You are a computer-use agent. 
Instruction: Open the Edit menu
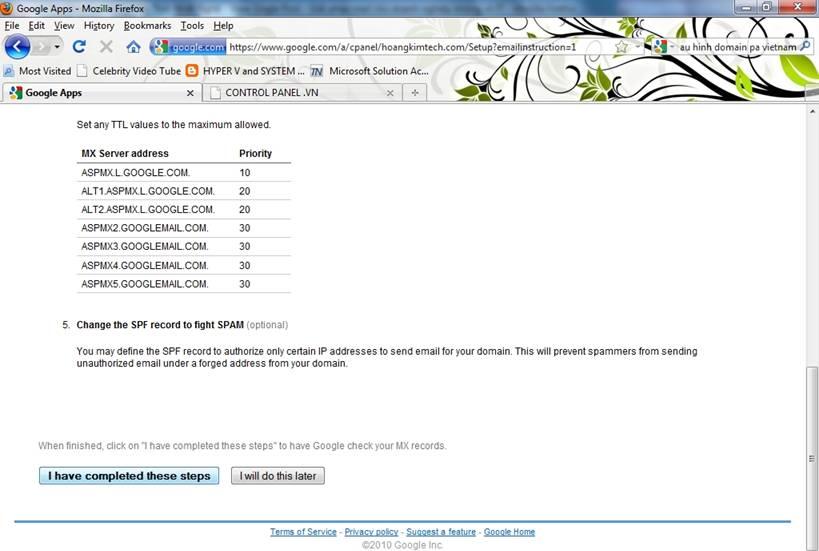36,26
